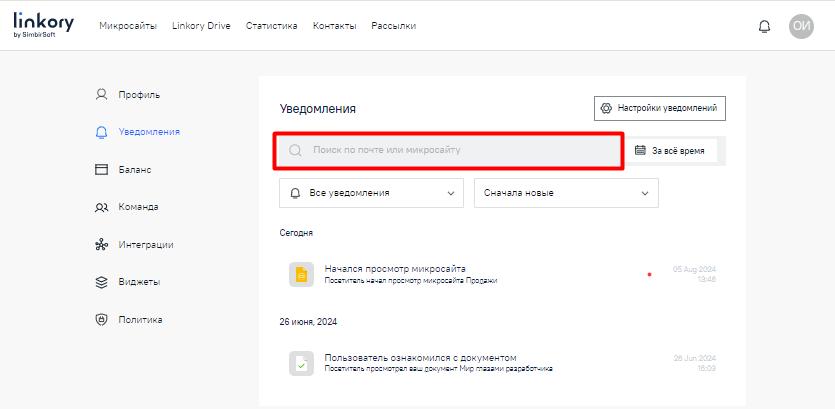Click the Профиль person icon in sidebar
This screenshot has height=409, width=835.
pos(101,95)
